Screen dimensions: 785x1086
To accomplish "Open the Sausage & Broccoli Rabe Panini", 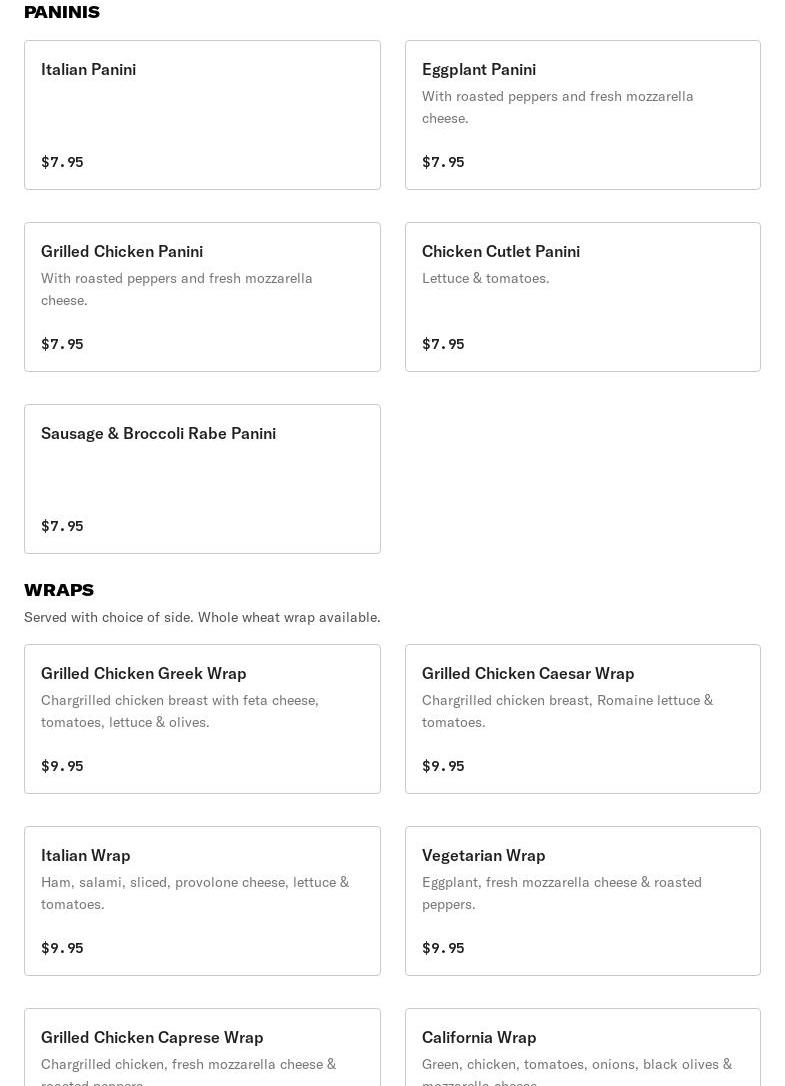I will pyautogui.click(x=159, y=434).
